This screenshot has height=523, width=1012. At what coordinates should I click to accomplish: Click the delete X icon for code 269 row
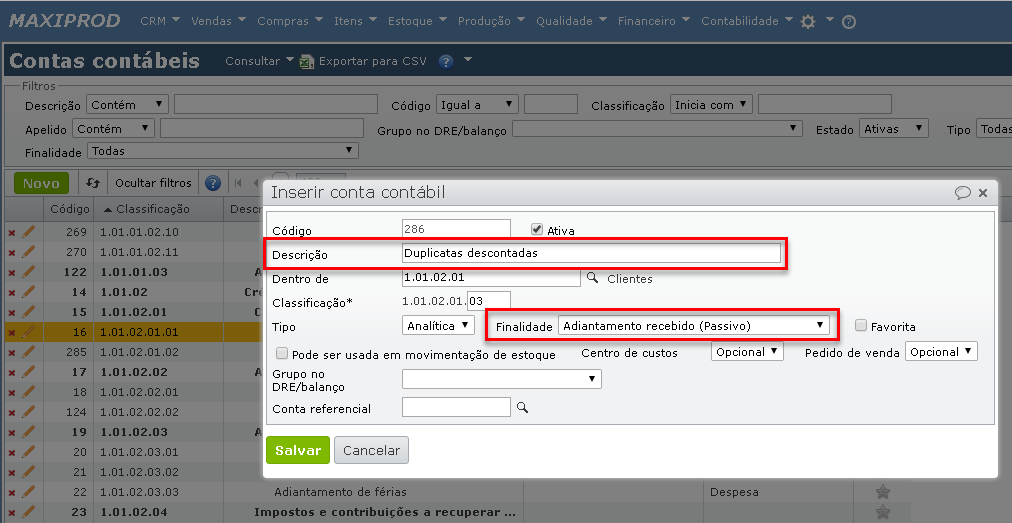coord(11,232)
